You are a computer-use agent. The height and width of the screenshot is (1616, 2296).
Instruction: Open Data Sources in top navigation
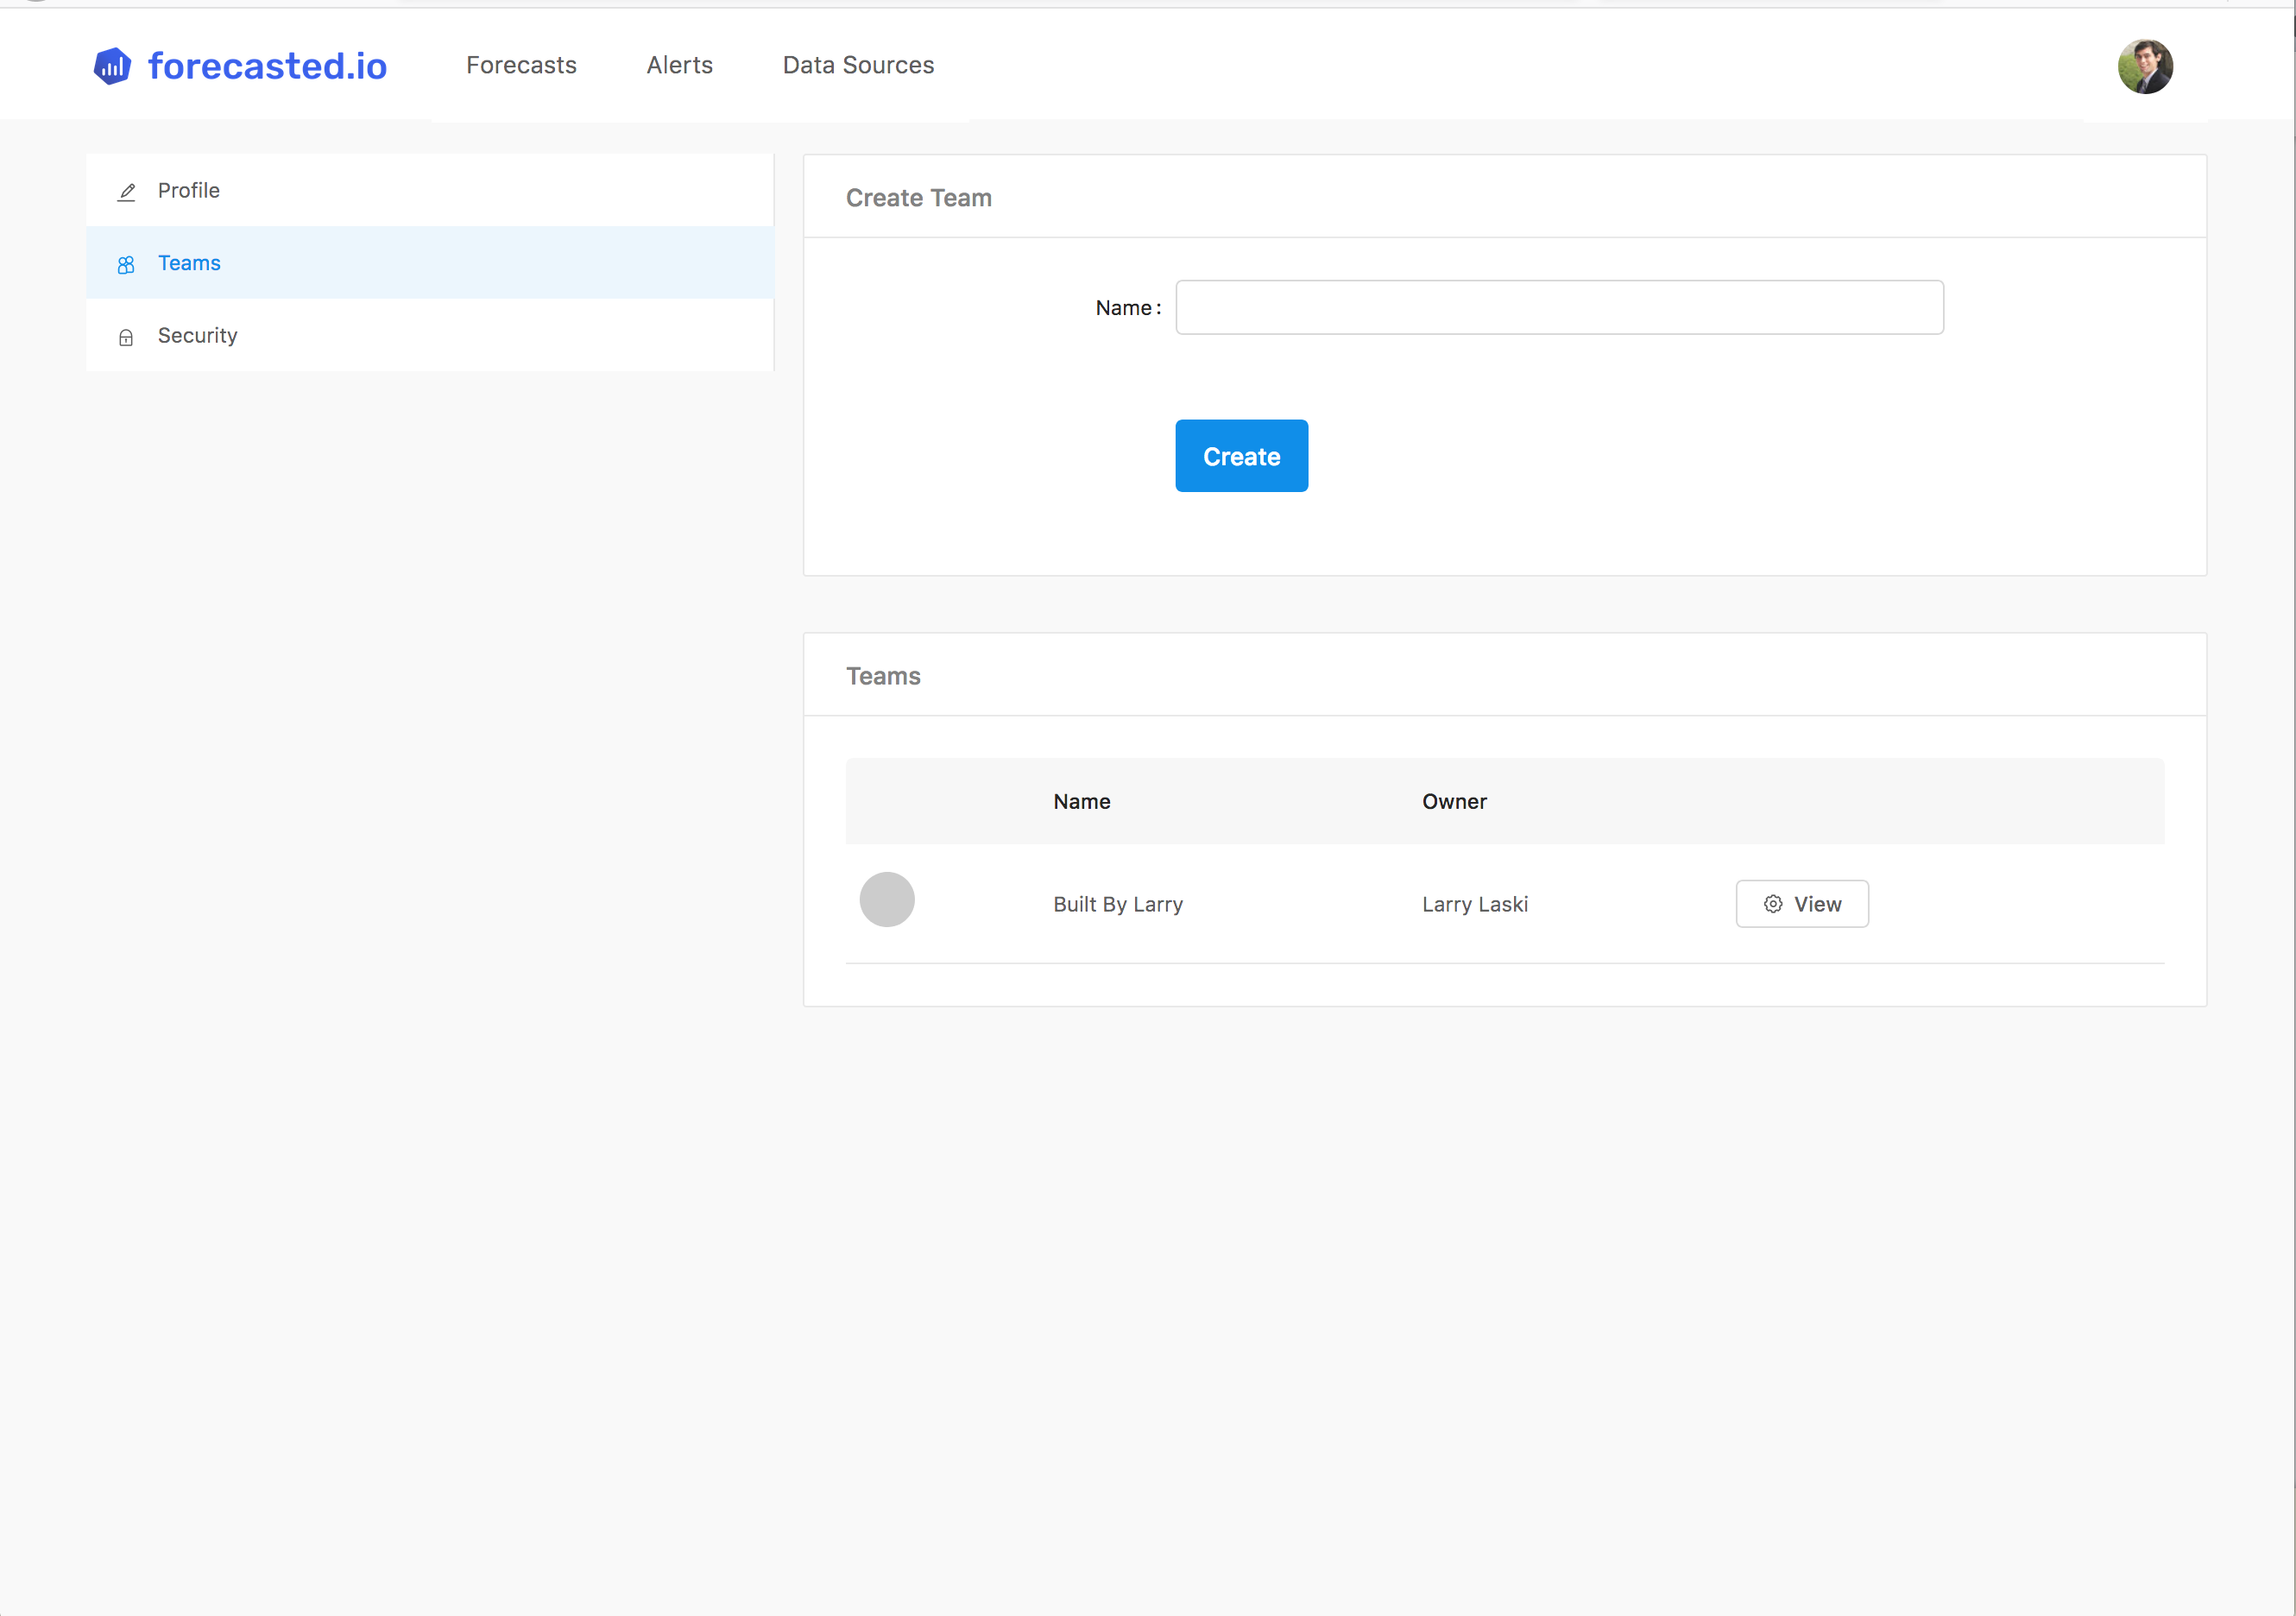[858, 65]
